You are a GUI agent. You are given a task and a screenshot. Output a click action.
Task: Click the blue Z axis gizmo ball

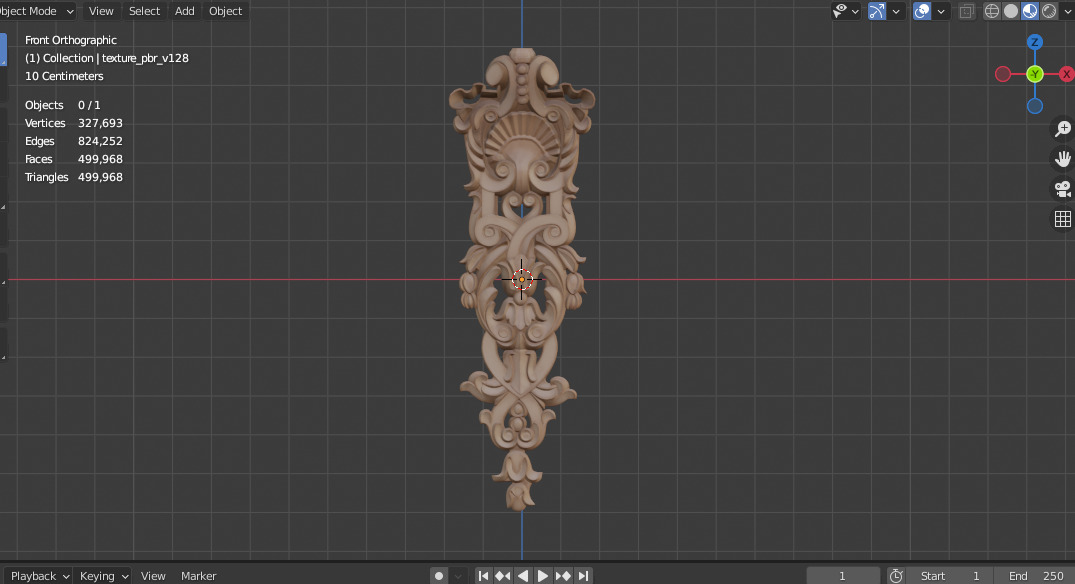click(1035, 42)
